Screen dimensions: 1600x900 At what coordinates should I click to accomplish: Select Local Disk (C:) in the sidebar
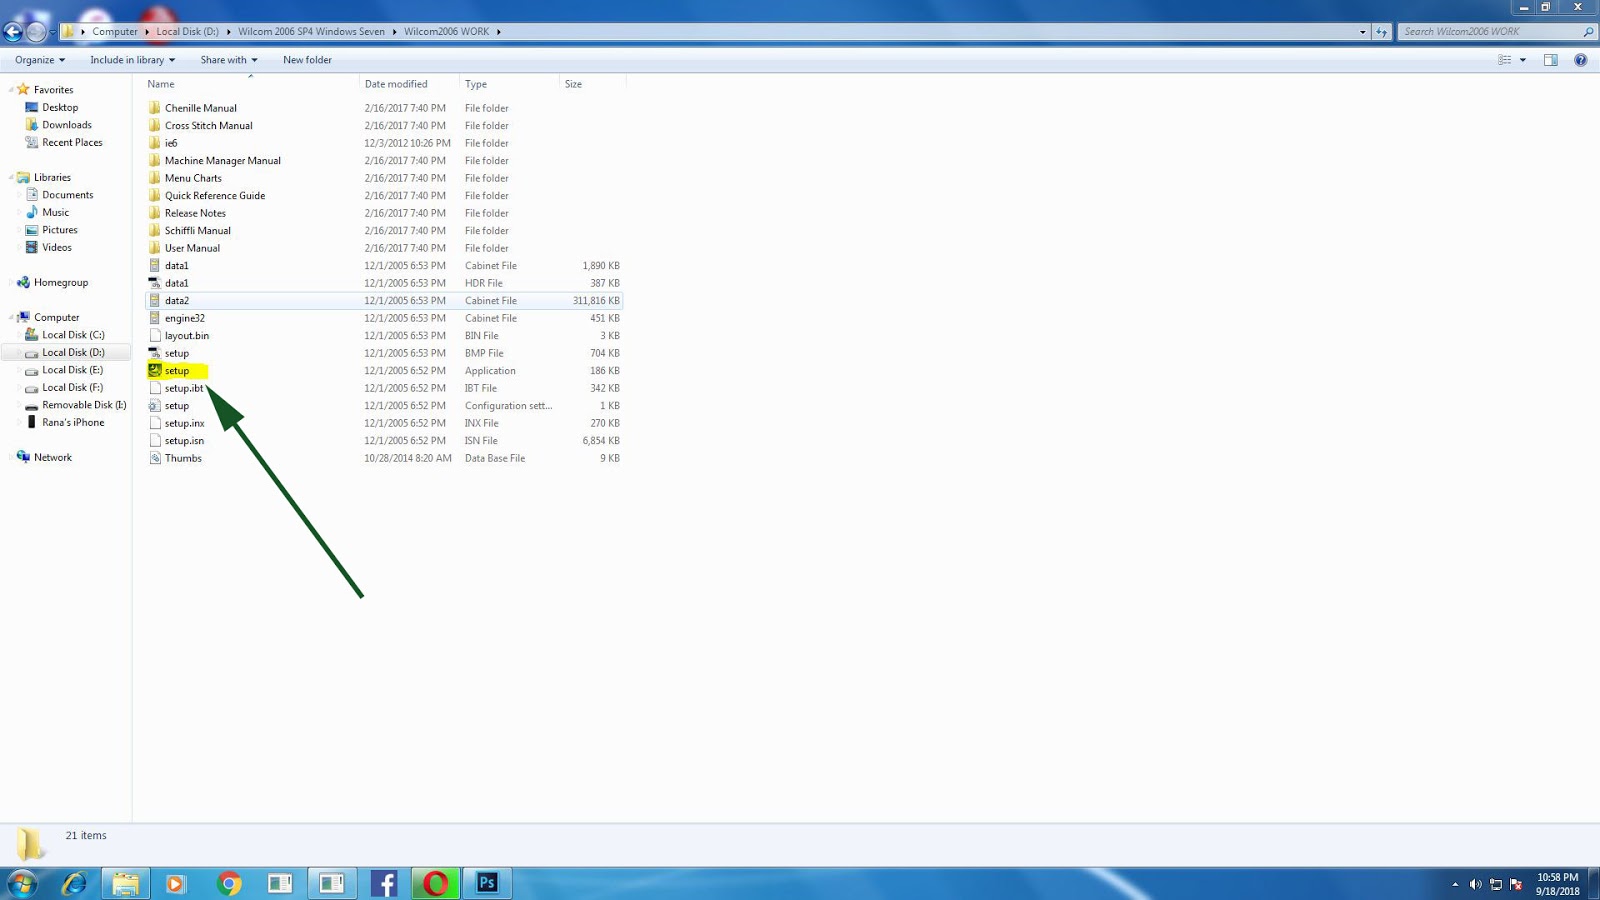[x=73, y=335]
